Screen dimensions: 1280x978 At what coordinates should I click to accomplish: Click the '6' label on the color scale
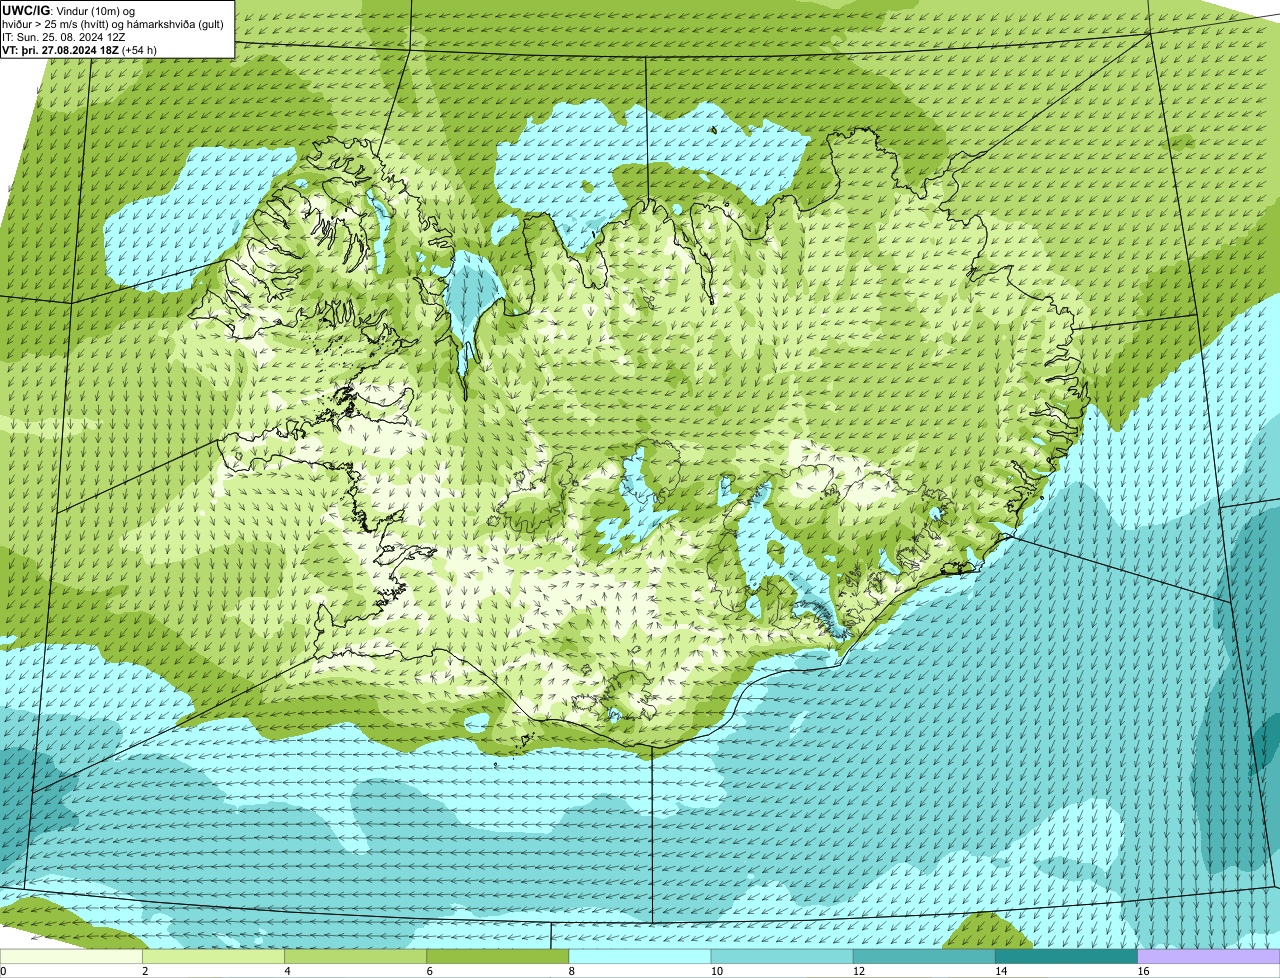point(429,971)
